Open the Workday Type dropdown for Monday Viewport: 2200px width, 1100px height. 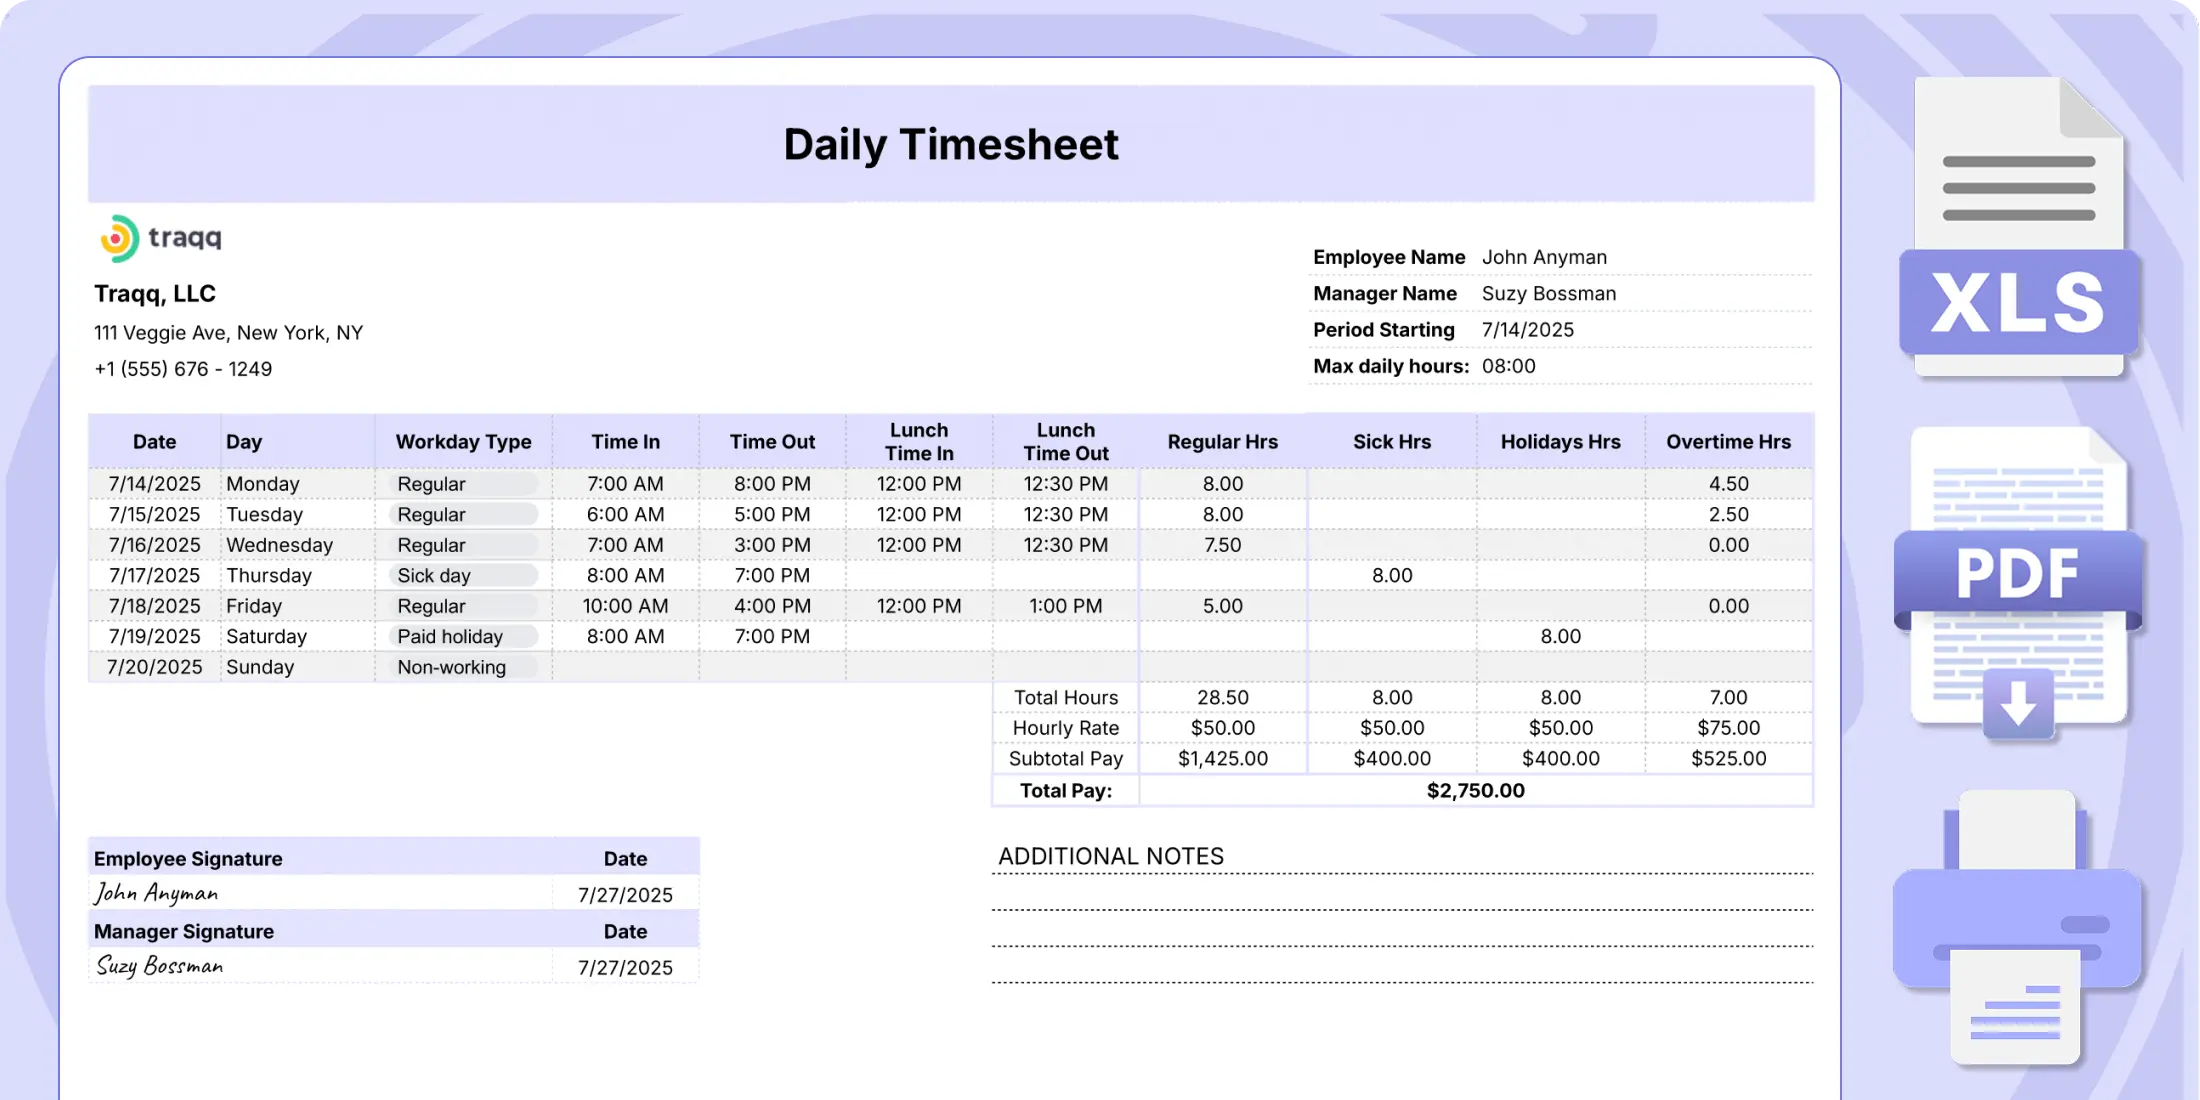[x=463, y=484]
